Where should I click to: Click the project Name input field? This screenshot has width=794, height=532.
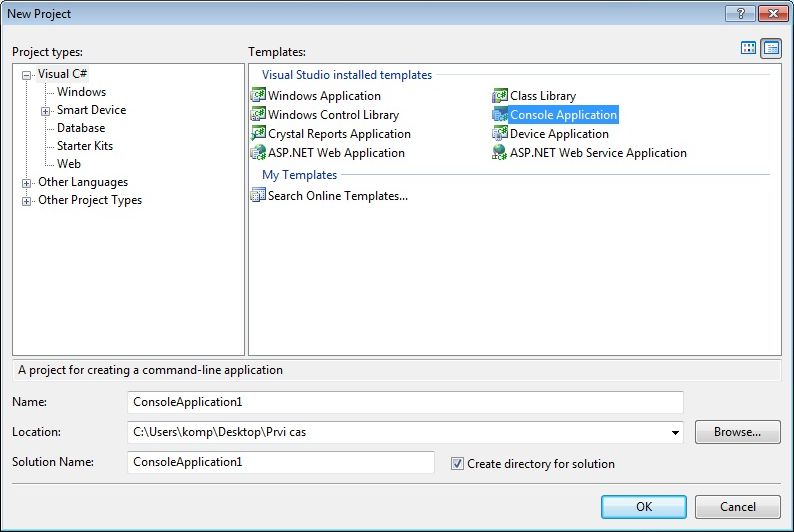(405, 402)
